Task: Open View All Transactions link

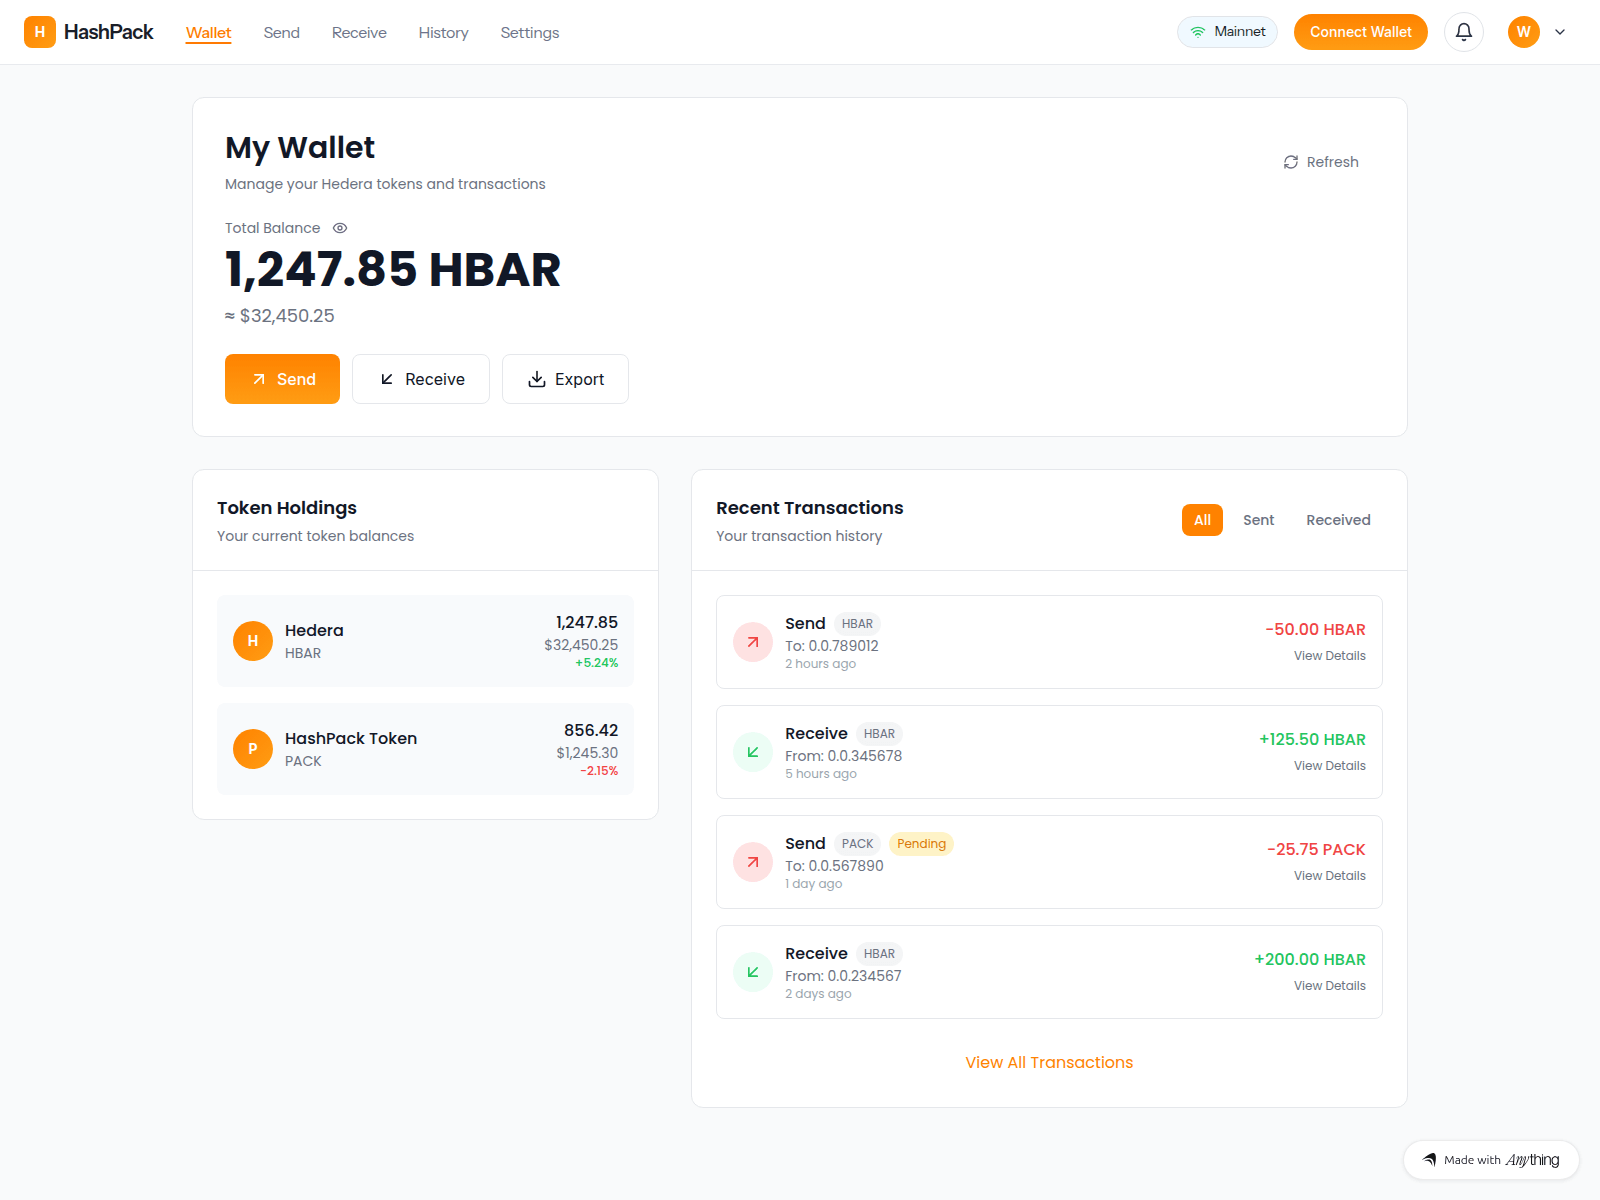Action: coord(1049,1063)
